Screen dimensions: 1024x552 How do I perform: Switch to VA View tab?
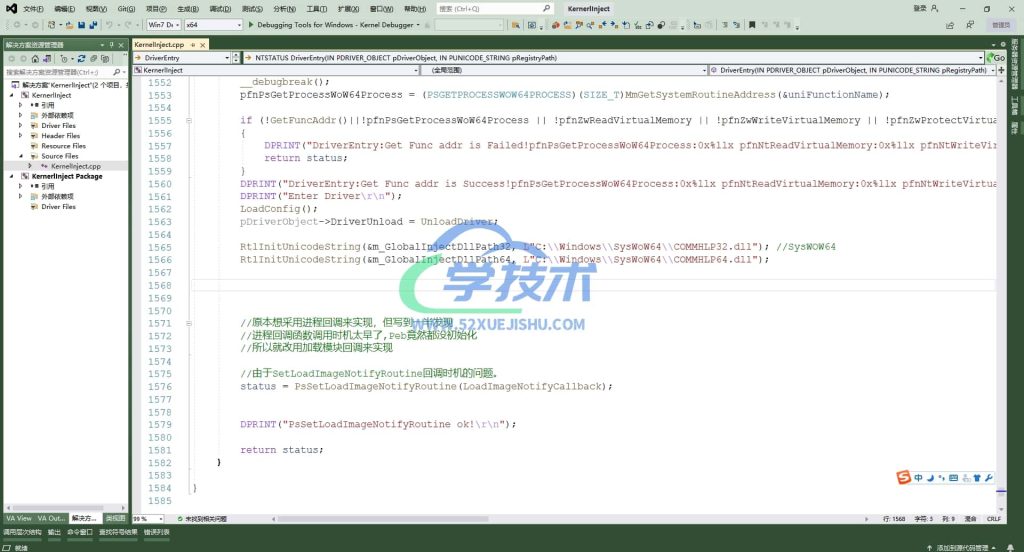point(18,518)
